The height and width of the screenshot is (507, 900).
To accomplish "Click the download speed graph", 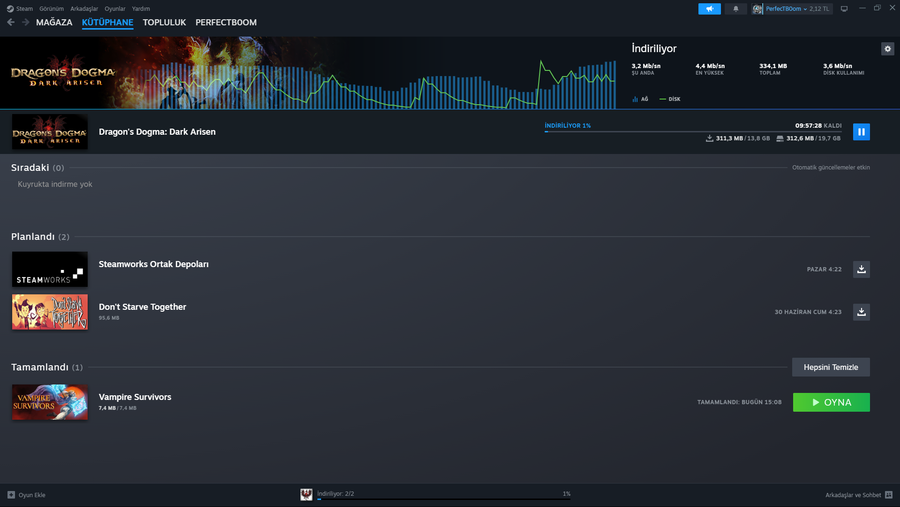I will coord(380,84).
